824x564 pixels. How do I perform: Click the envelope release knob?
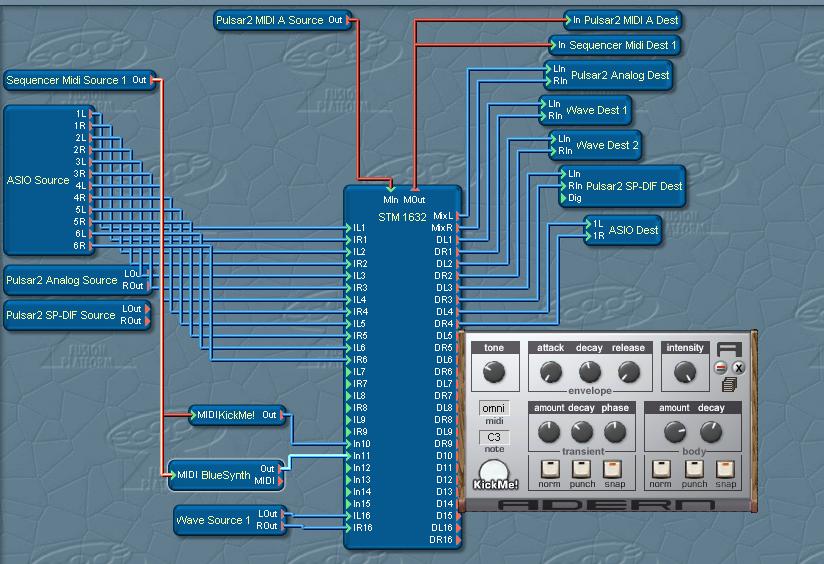pyautogui.click(x=629, y=372)
